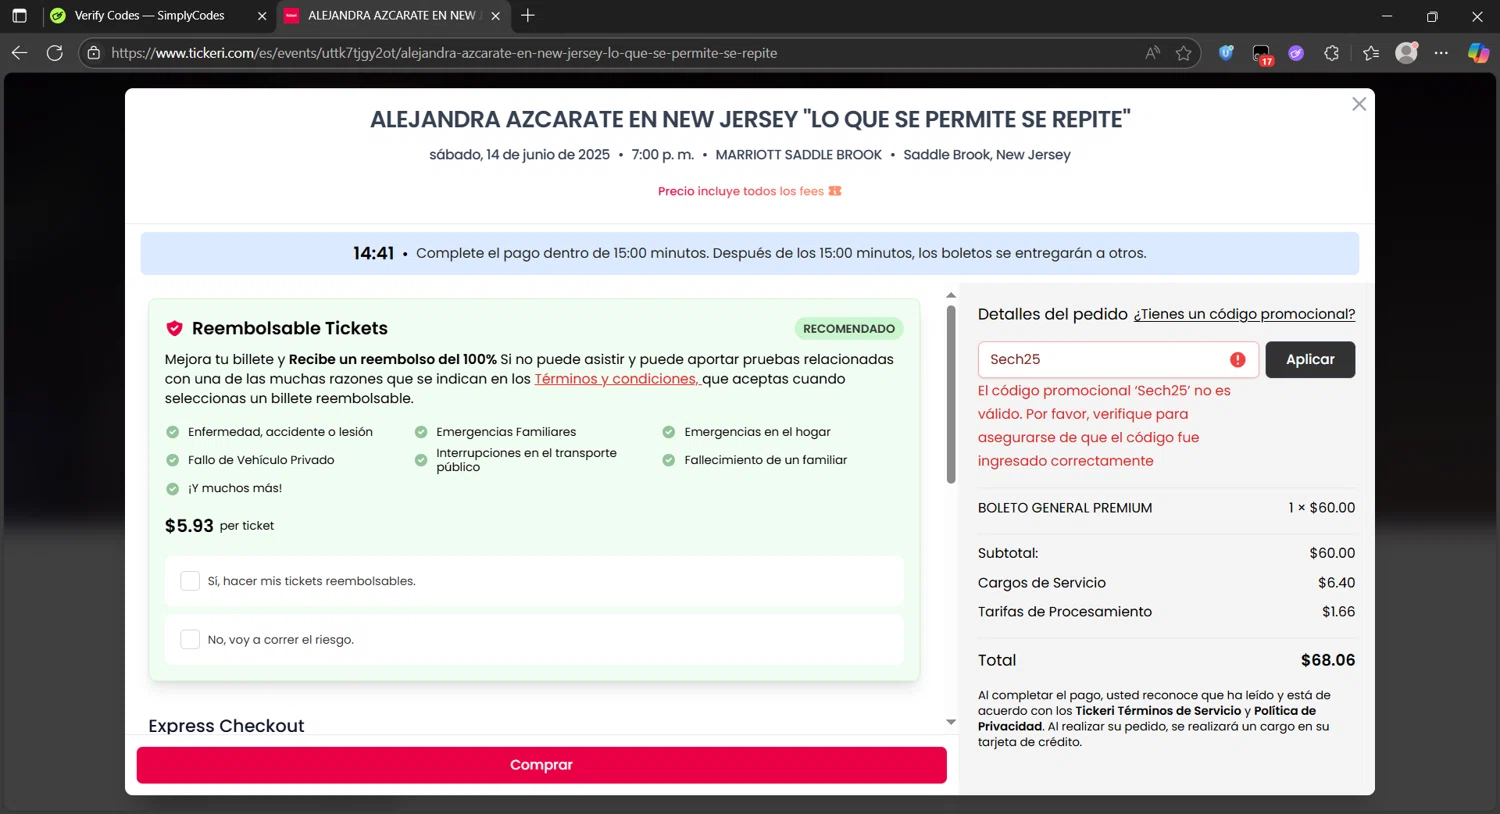This screenshot has width=1500, height=814.
Task: Open '¿Tienes un código promocional?' link
Action: coord(1244,314)
